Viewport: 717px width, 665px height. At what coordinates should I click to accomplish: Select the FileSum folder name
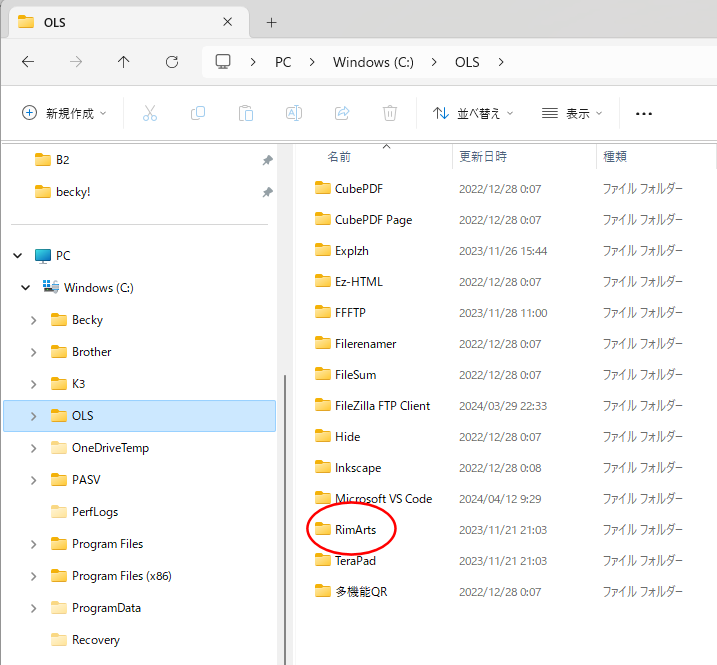pos(355,375)
